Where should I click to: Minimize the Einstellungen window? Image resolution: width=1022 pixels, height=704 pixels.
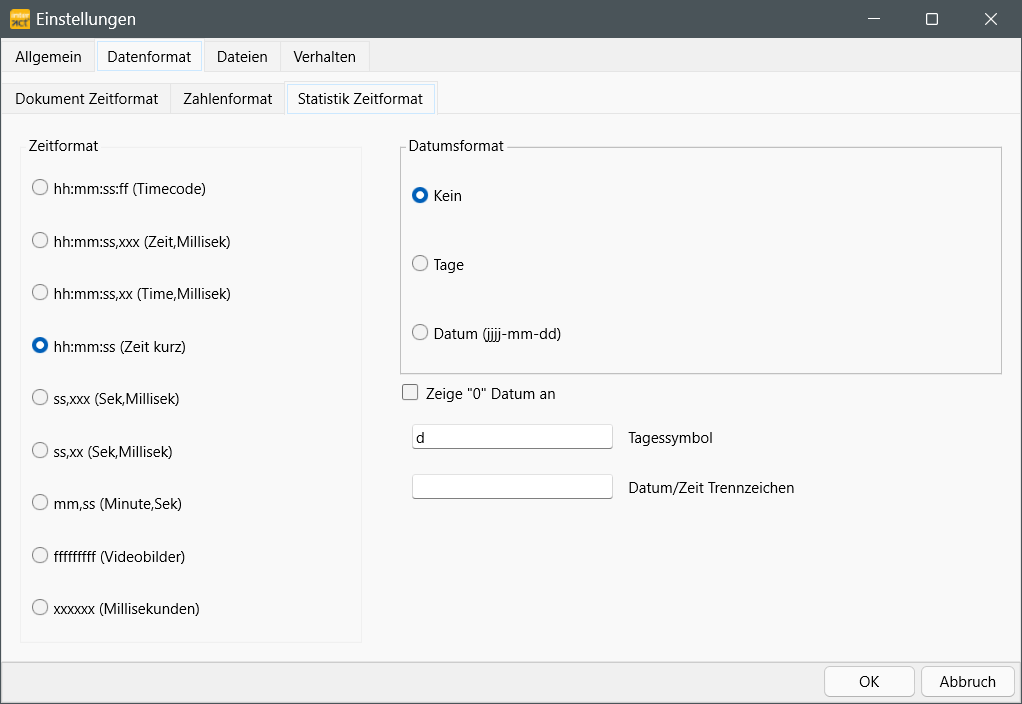[x=874, y=19]
